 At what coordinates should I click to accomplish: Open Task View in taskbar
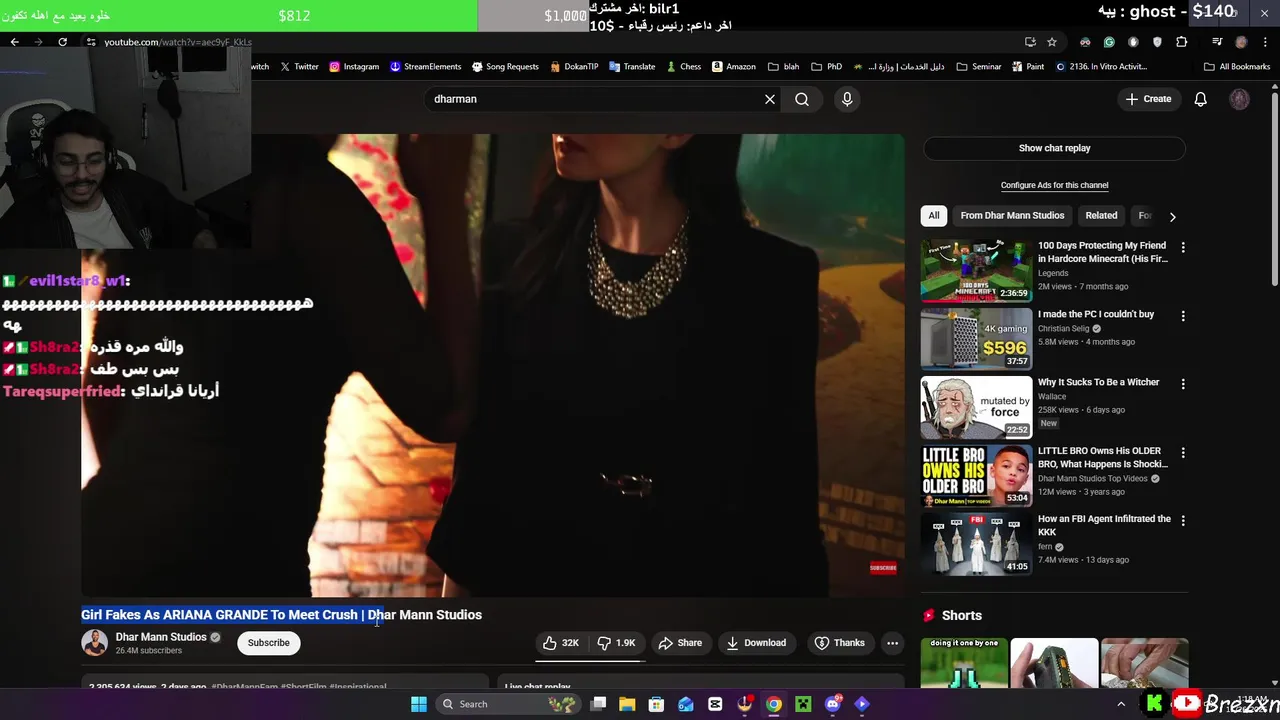click(598, 704)
